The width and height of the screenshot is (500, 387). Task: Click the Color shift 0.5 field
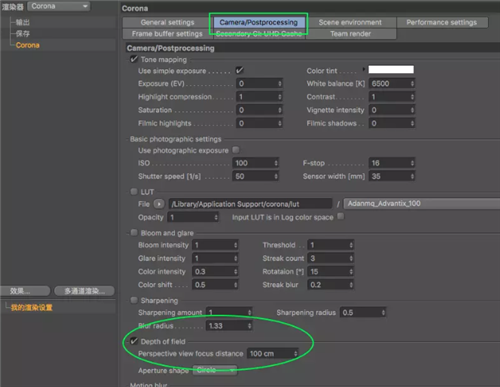click(215, 285)
